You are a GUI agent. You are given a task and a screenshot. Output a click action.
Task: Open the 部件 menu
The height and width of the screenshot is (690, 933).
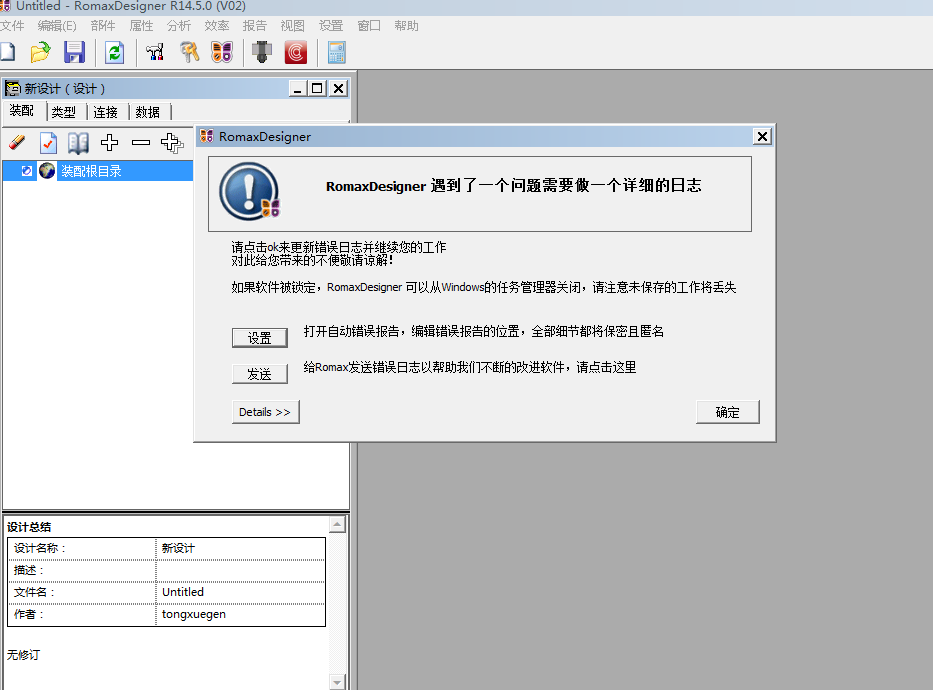[103, 26]
